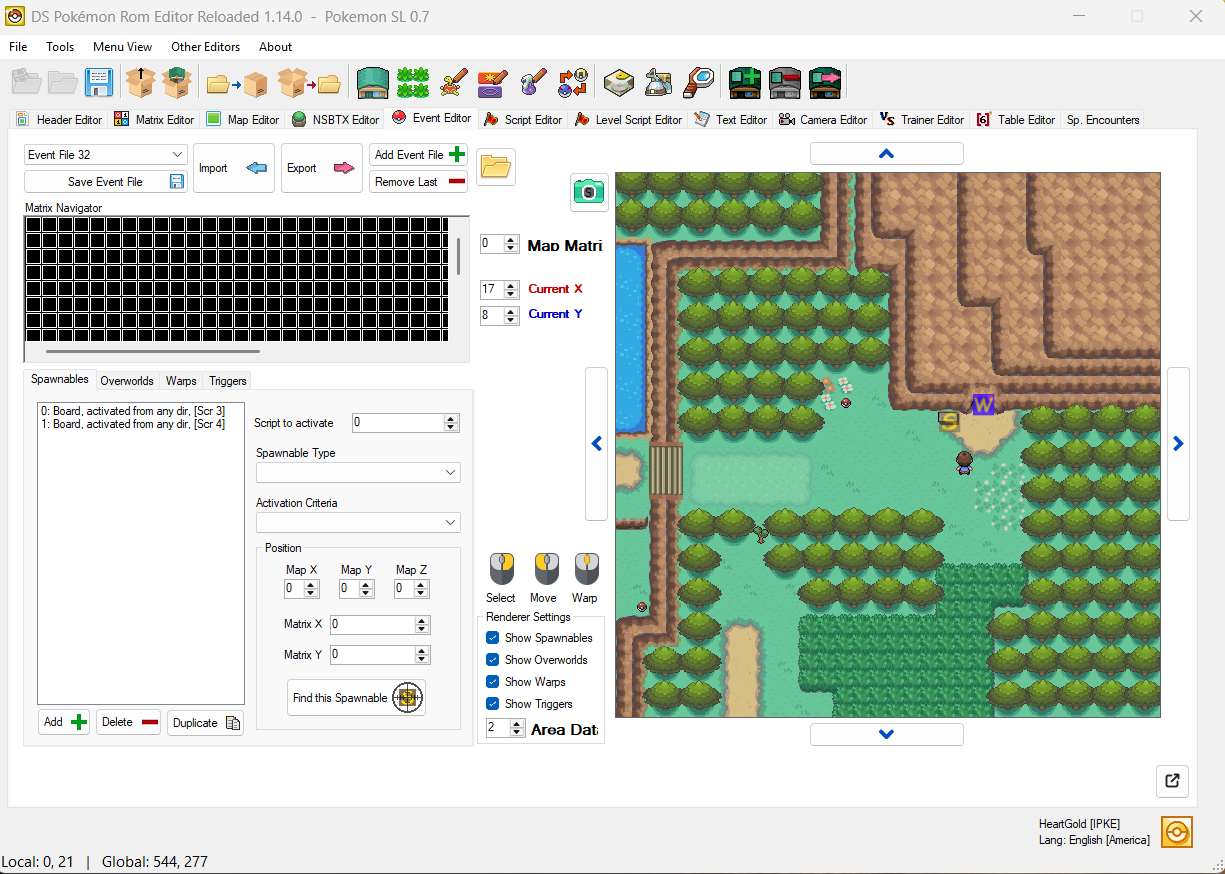Toggle Show Overworlds checkbox
This screenshot has height=874, width=1225.
[492, 660]
